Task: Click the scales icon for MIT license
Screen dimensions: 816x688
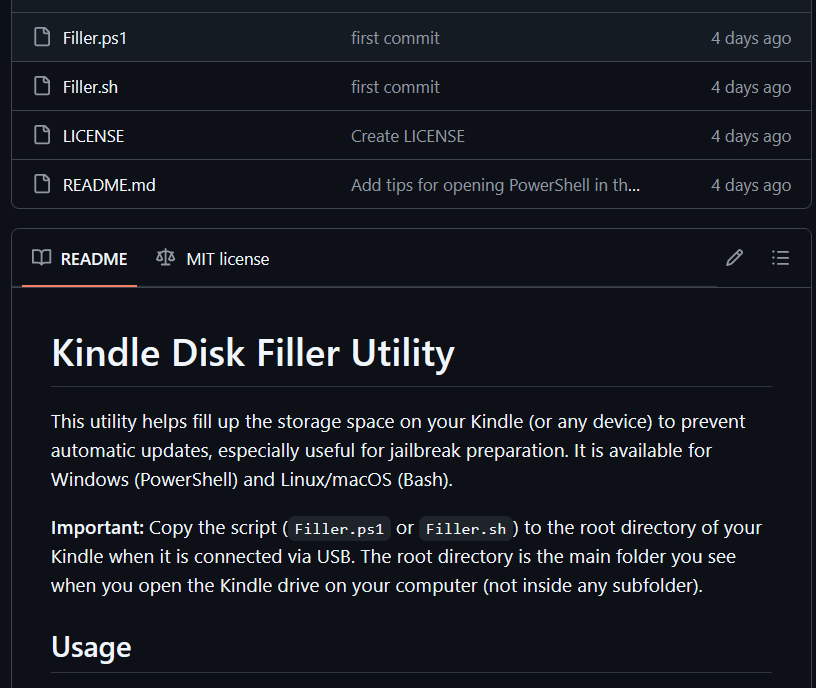Action: [165, 258]
